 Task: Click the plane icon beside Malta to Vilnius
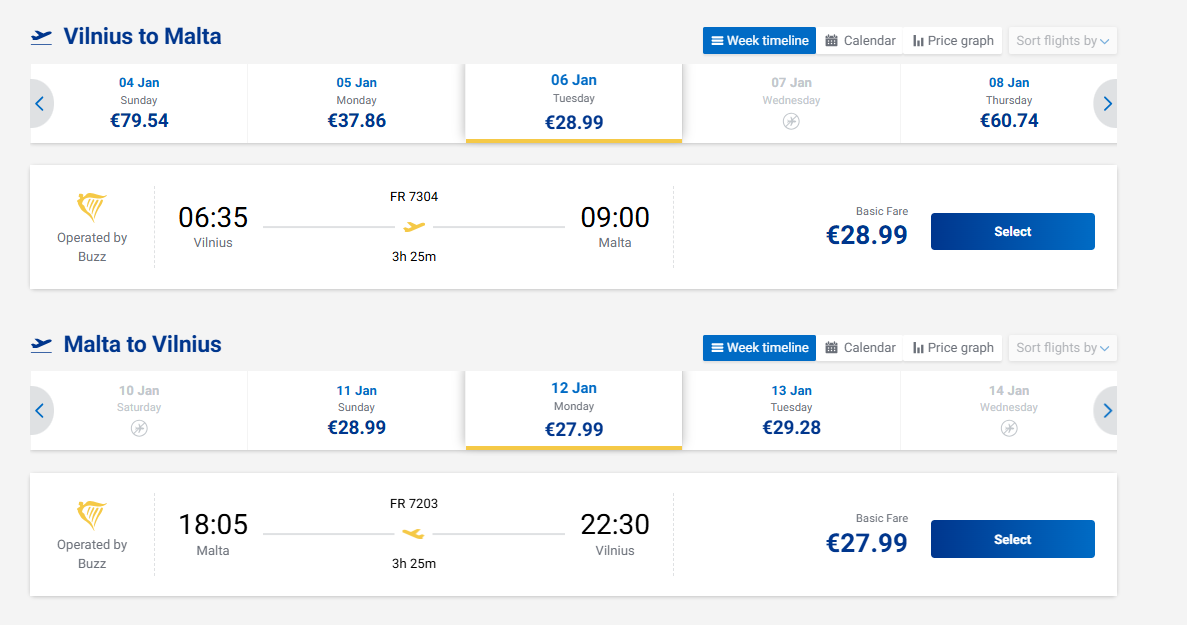point(41,345)
